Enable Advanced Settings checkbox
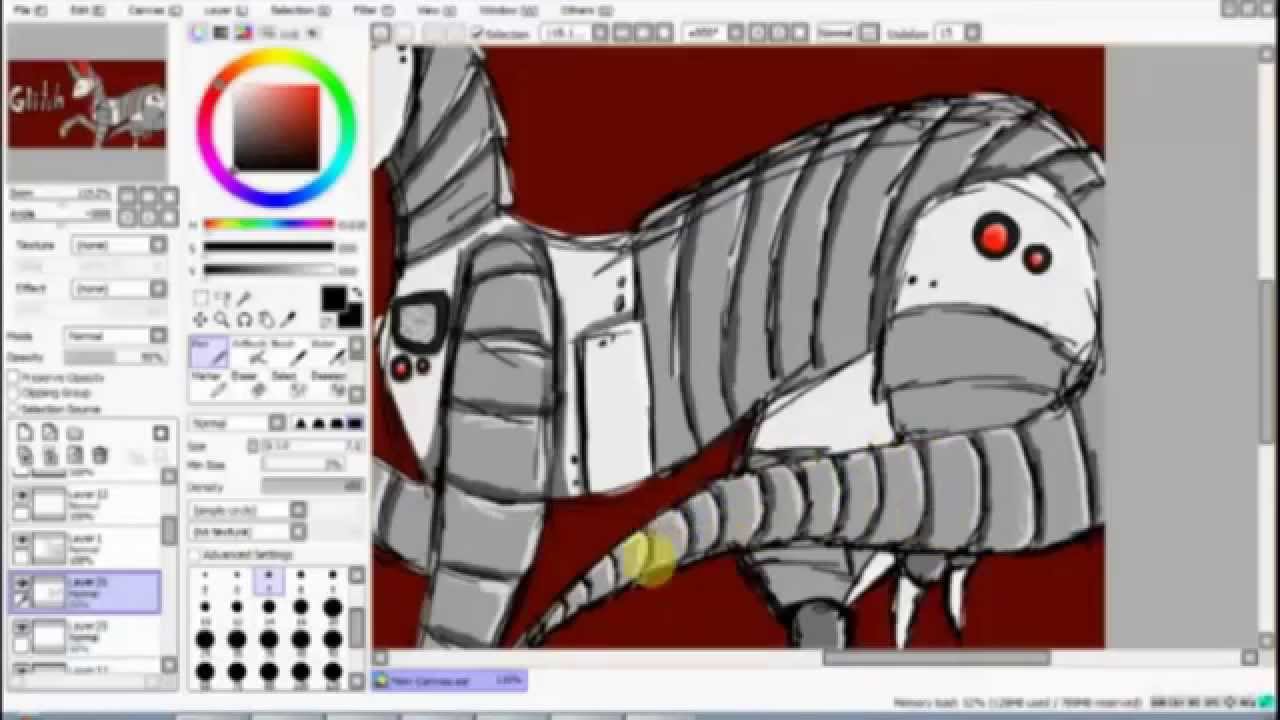 [196, 554]
